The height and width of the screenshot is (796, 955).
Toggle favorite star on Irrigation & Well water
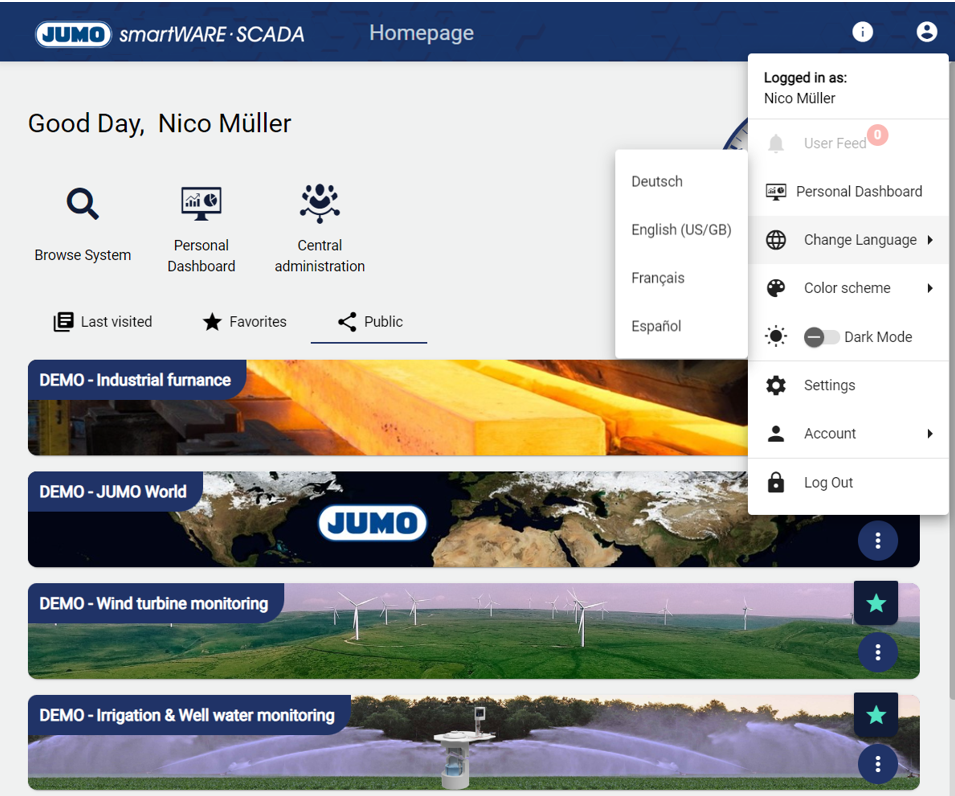[x=876, y=714]
